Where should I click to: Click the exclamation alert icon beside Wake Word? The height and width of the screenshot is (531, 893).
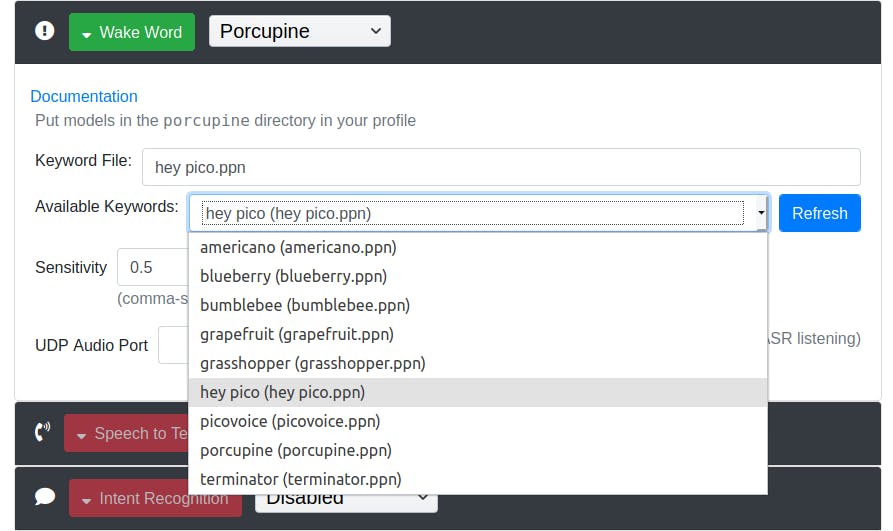pyautogui.click(x=44, y=30)
